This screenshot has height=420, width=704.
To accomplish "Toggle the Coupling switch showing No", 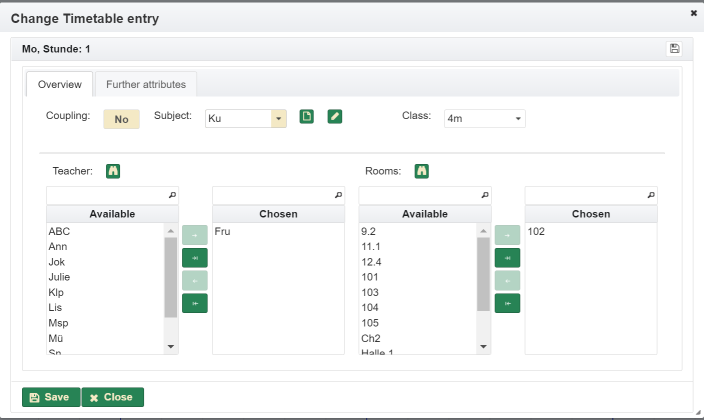I will coord(121,119).
